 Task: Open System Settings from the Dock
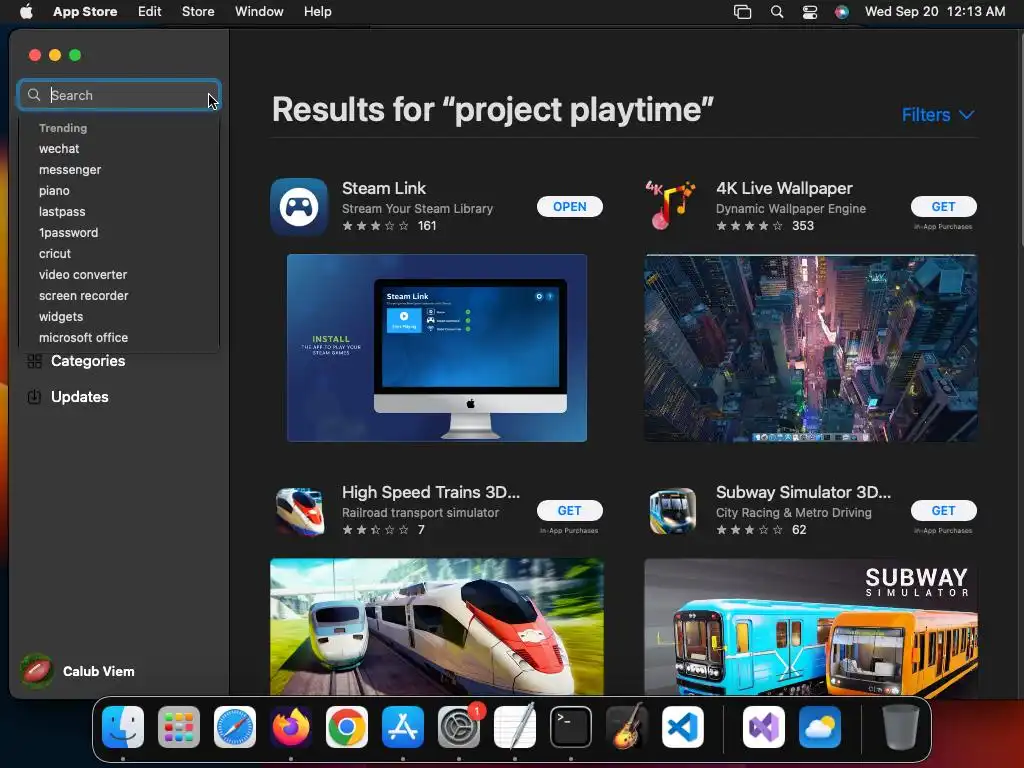[459, 727]
